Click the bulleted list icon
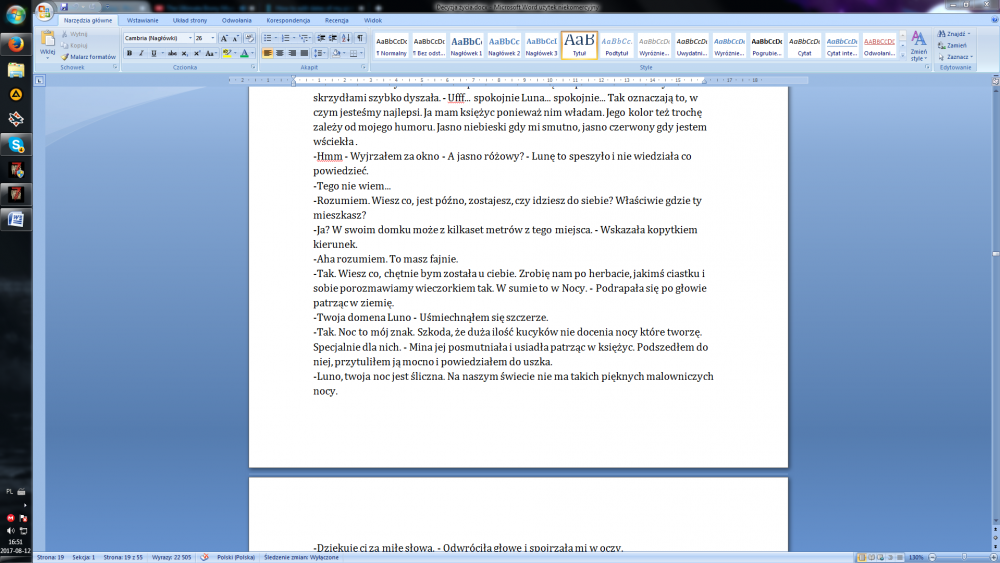The width and height of the screenshot is (1000, 563). click(x=269, y=38)
